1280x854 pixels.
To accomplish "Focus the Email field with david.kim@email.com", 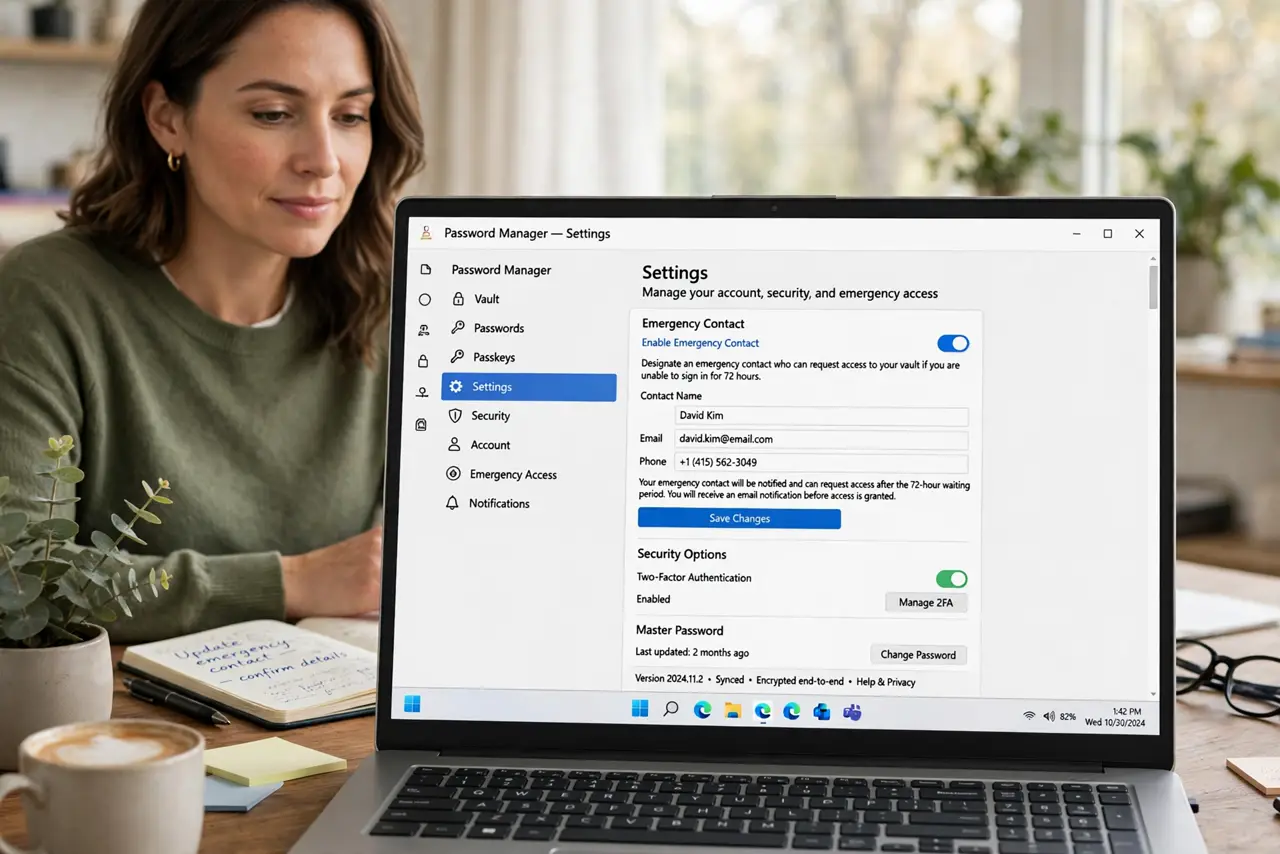I will (x=821, y=439).
